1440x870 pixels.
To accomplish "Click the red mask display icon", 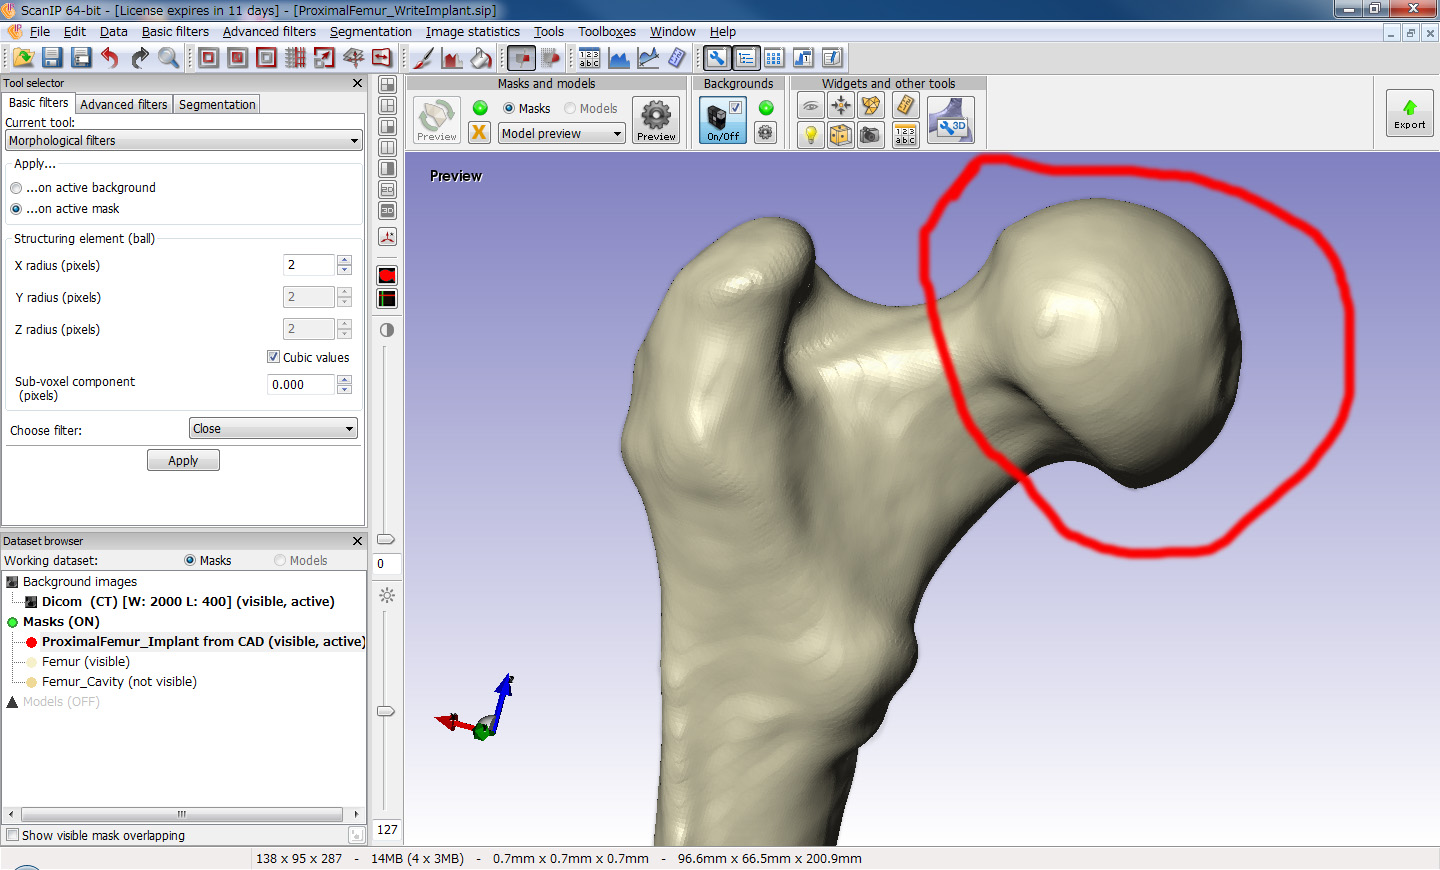I will (387, 275).
